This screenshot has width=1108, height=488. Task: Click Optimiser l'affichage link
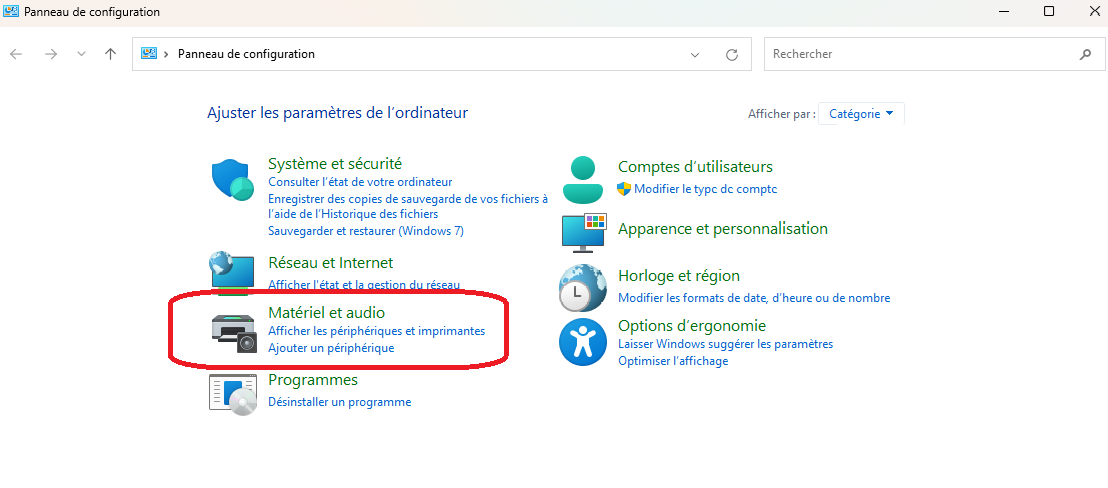[673, 361]
